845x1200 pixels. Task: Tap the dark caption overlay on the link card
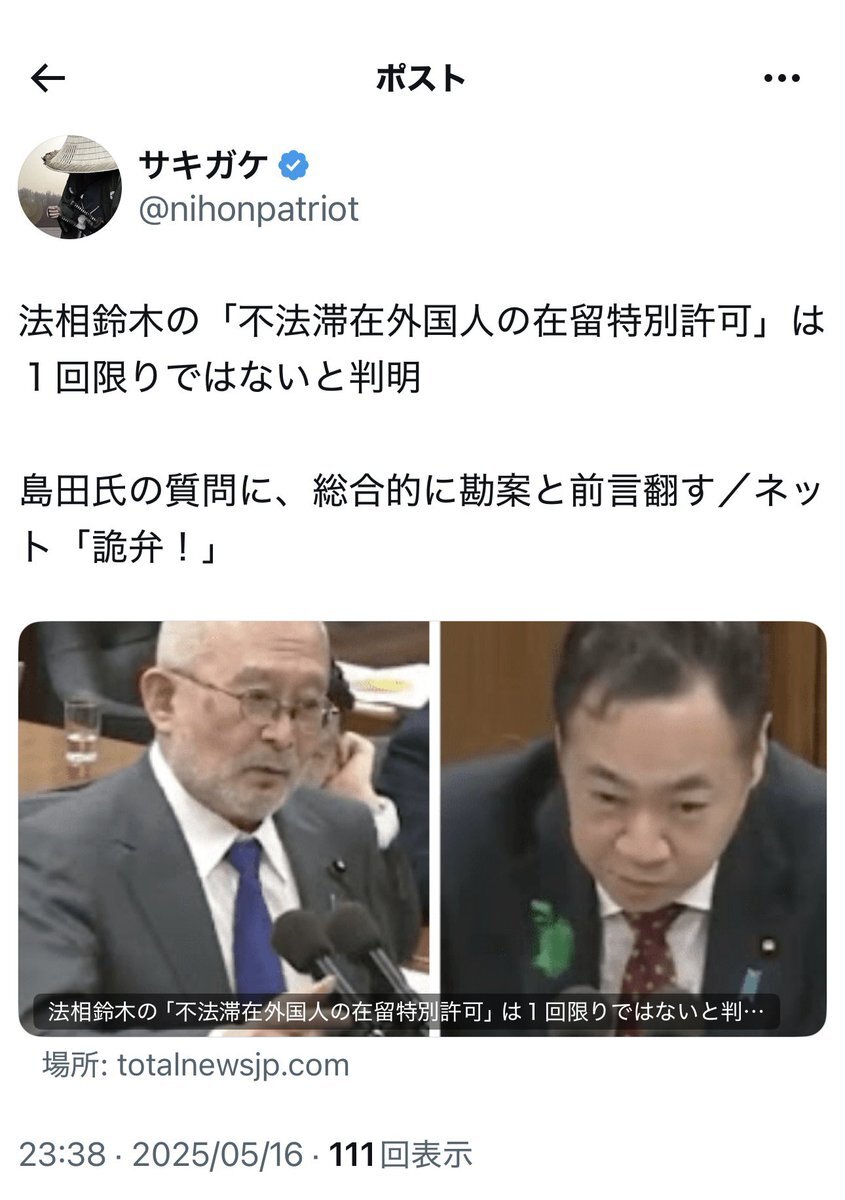coord(407,1012)
